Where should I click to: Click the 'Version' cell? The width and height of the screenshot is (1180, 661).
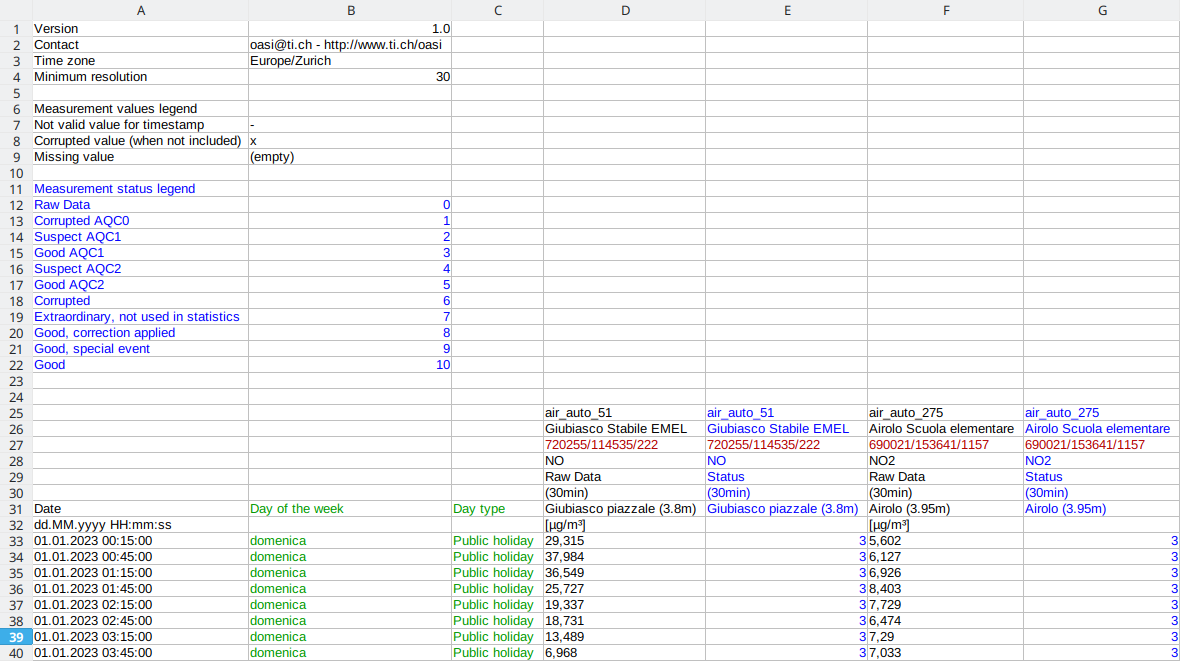coord(140,29)
